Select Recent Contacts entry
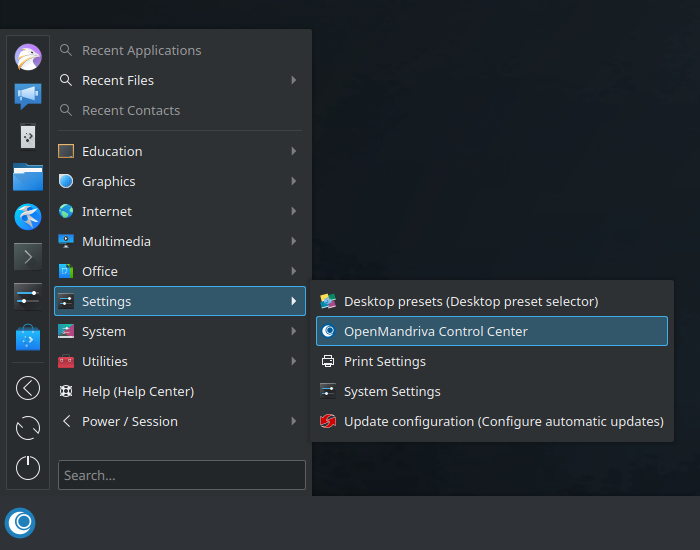This screenshot has height=550, width=700. coord(180,110)
